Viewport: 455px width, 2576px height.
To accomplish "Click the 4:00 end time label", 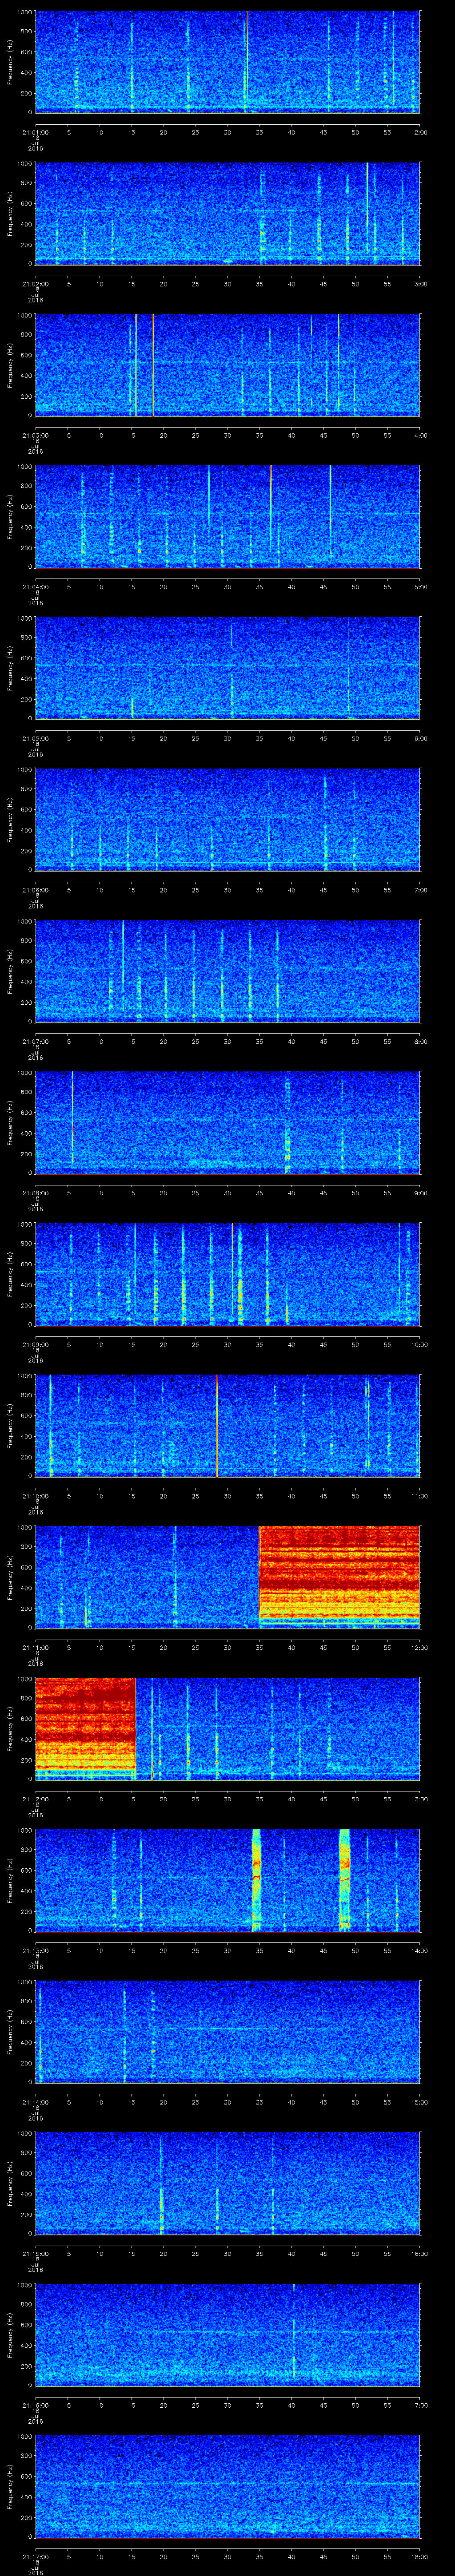I will [x=420, y=435].
